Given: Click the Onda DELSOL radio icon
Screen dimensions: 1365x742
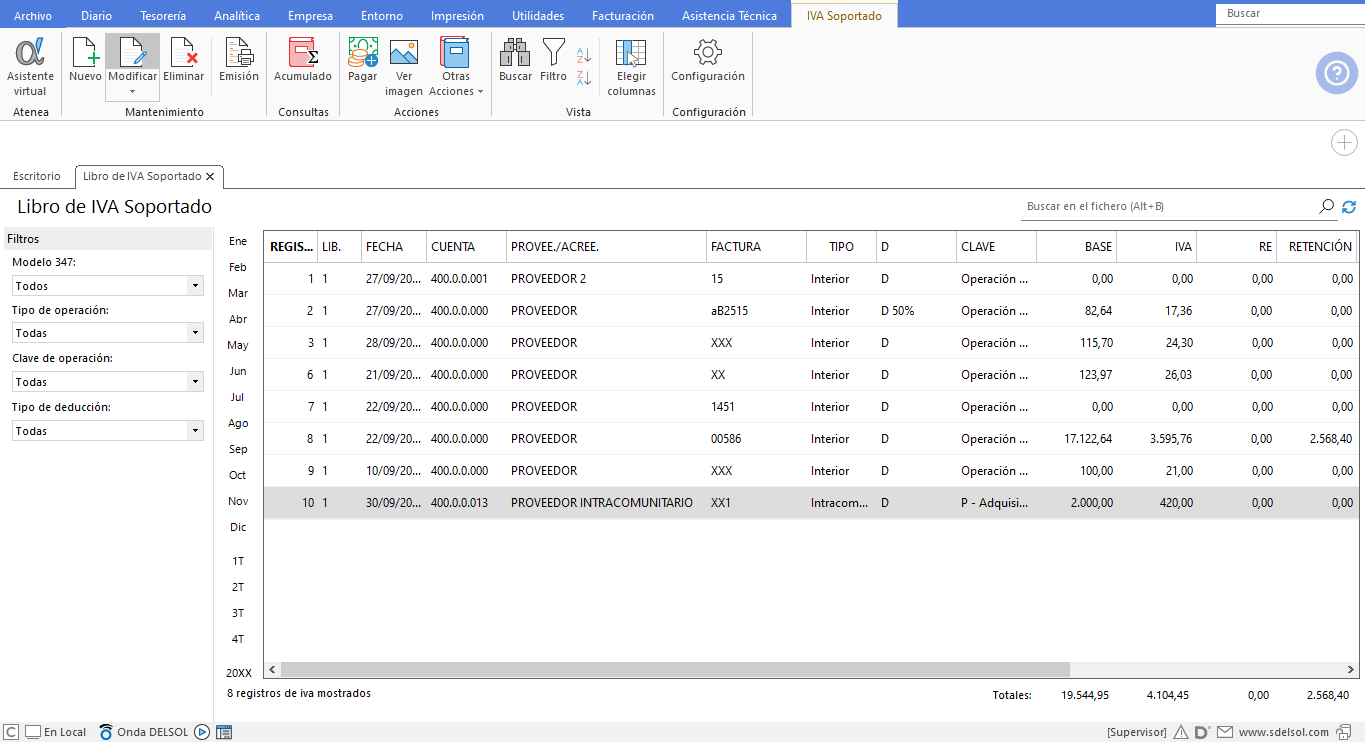Looking at the screenshot, I should [x=107, y=732].
